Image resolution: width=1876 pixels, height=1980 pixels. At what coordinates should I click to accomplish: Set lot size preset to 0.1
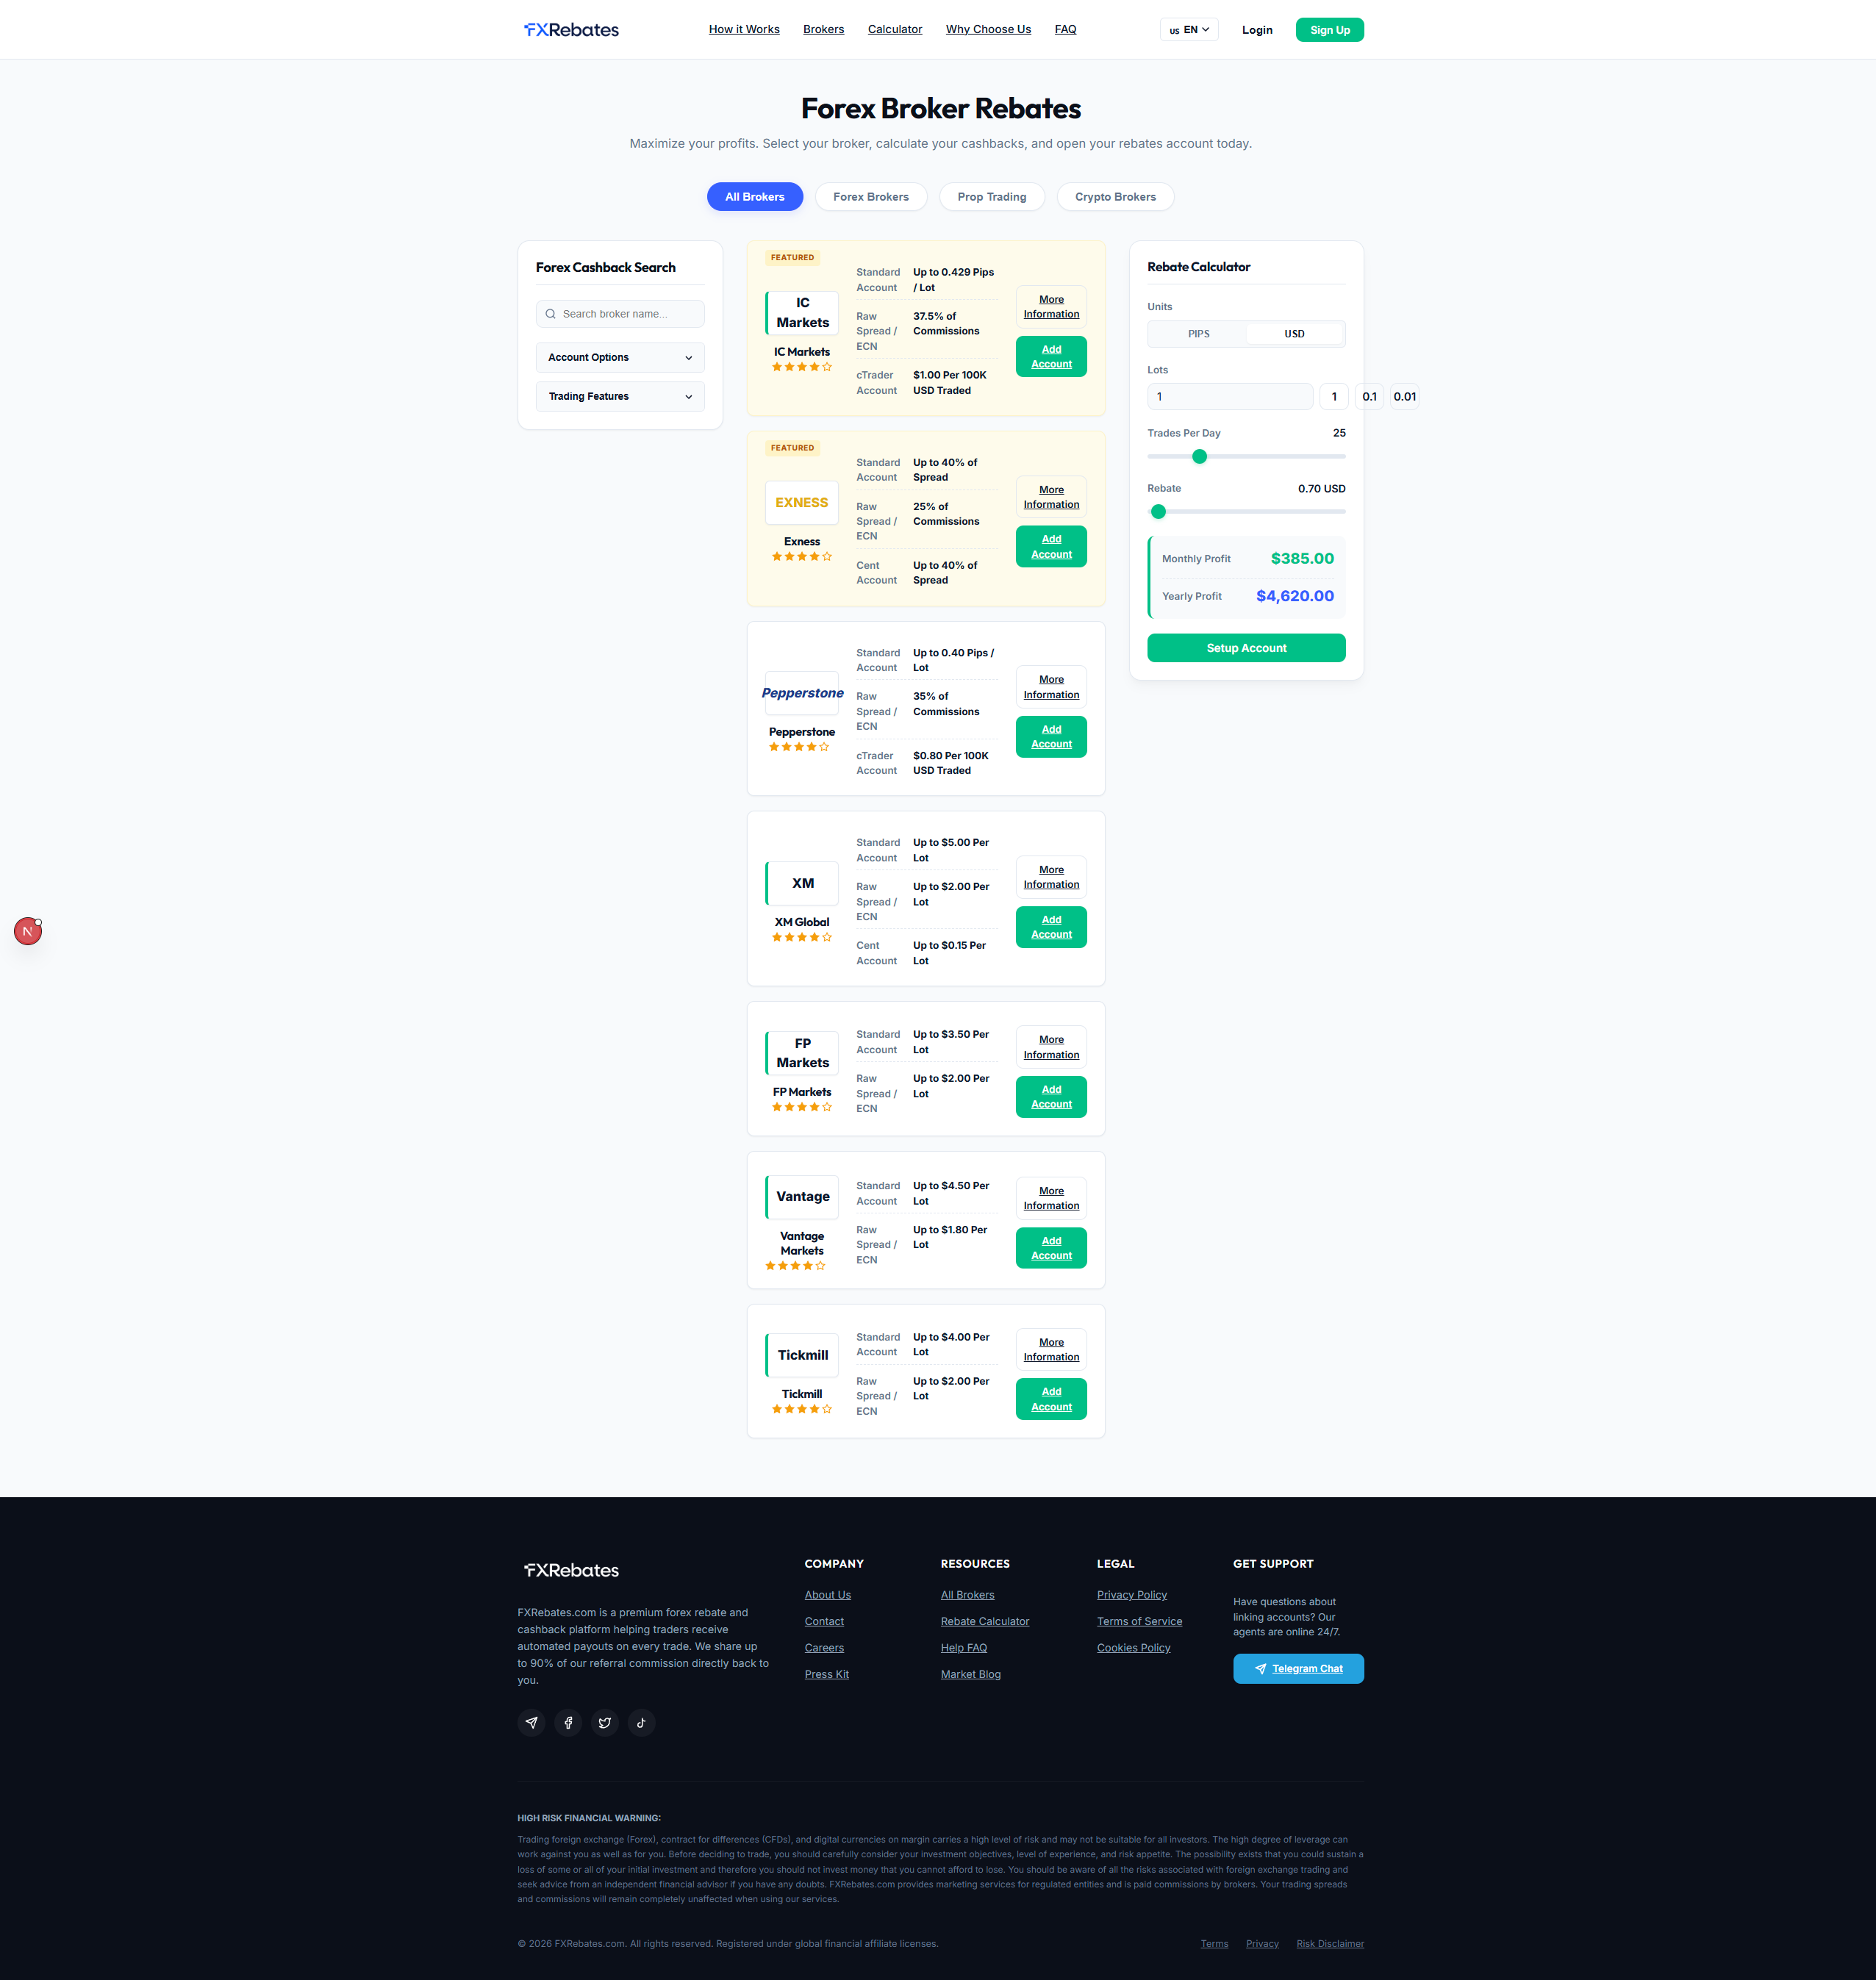pos(1369,397)
